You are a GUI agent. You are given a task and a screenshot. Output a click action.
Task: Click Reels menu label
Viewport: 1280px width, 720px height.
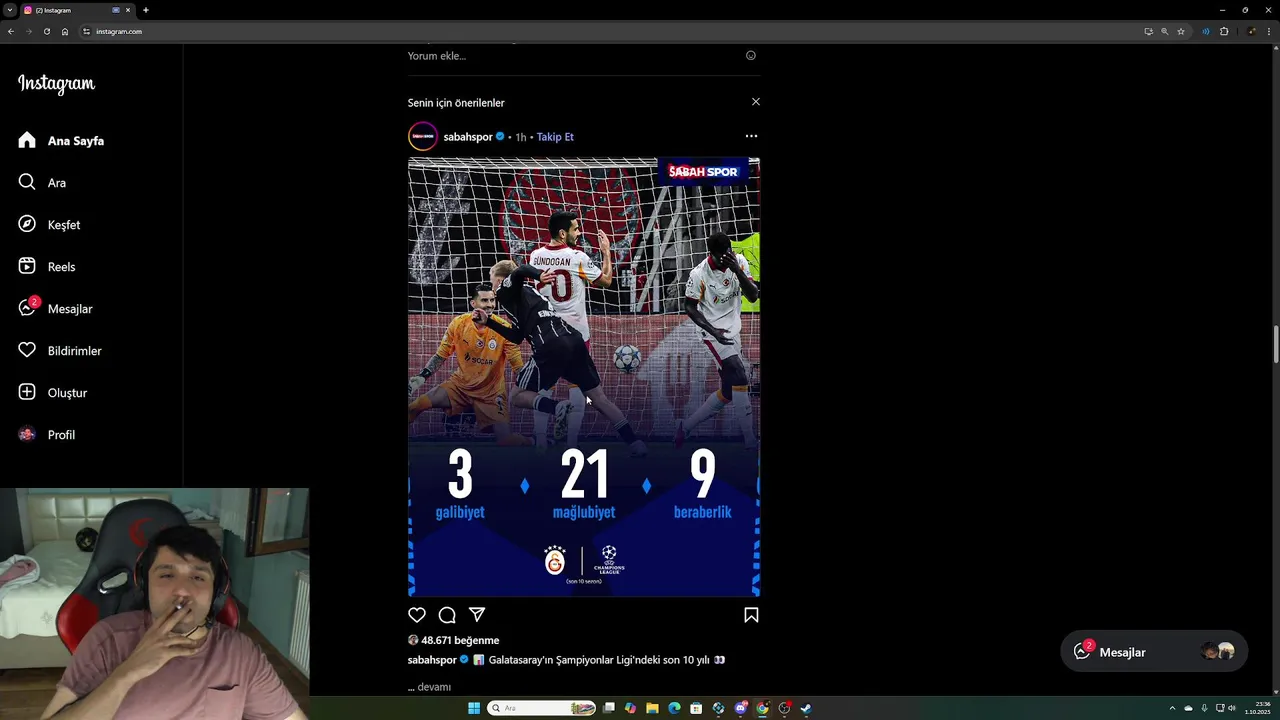pyautogui.click(x=61, y=267)
